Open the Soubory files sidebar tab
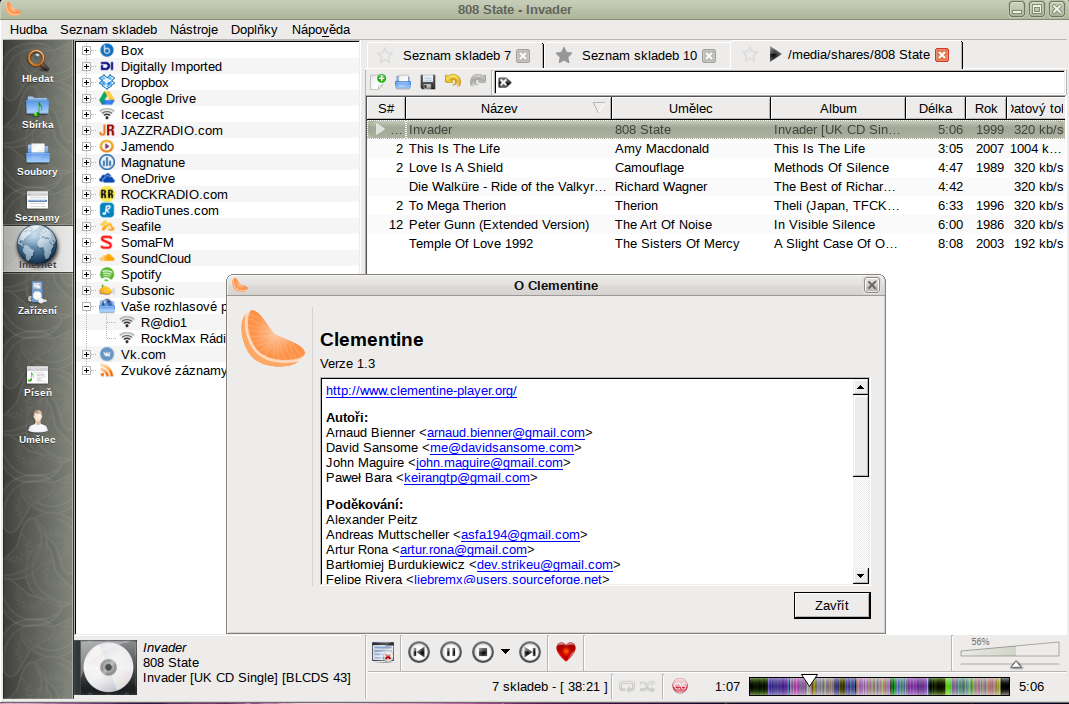Screen dimensions: 1069x704 point(37,159)
